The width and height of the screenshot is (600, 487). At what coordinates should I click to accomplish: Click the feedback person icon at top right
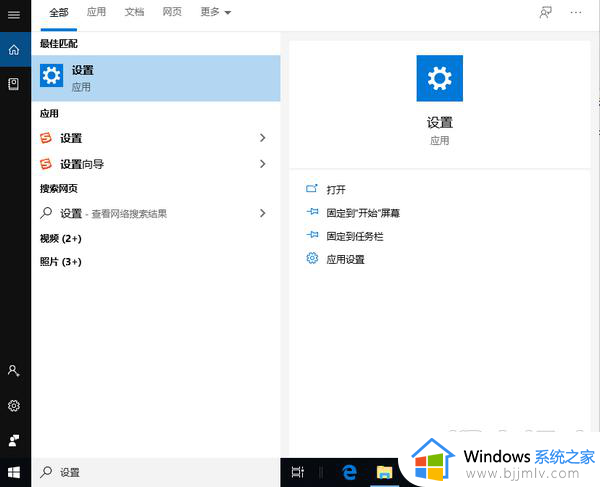546,12
